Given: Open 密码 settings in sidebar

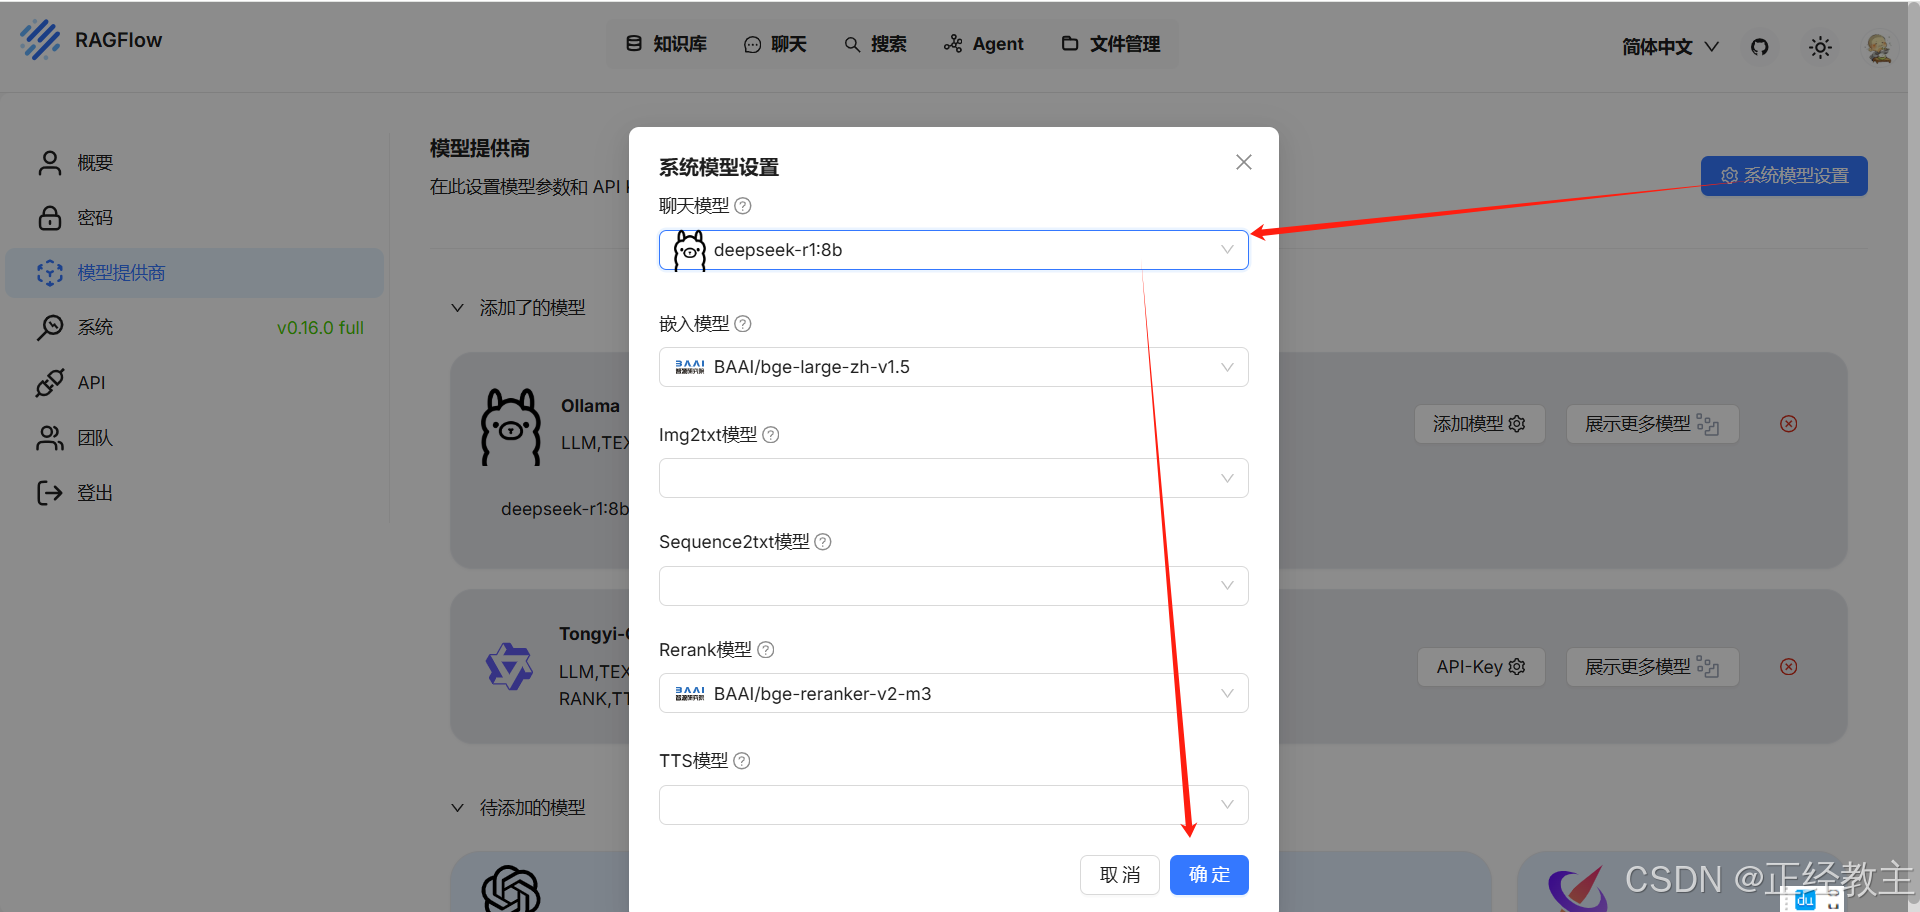Looking at the screenshot, I should pyautogui.click(x=195, y=218).
